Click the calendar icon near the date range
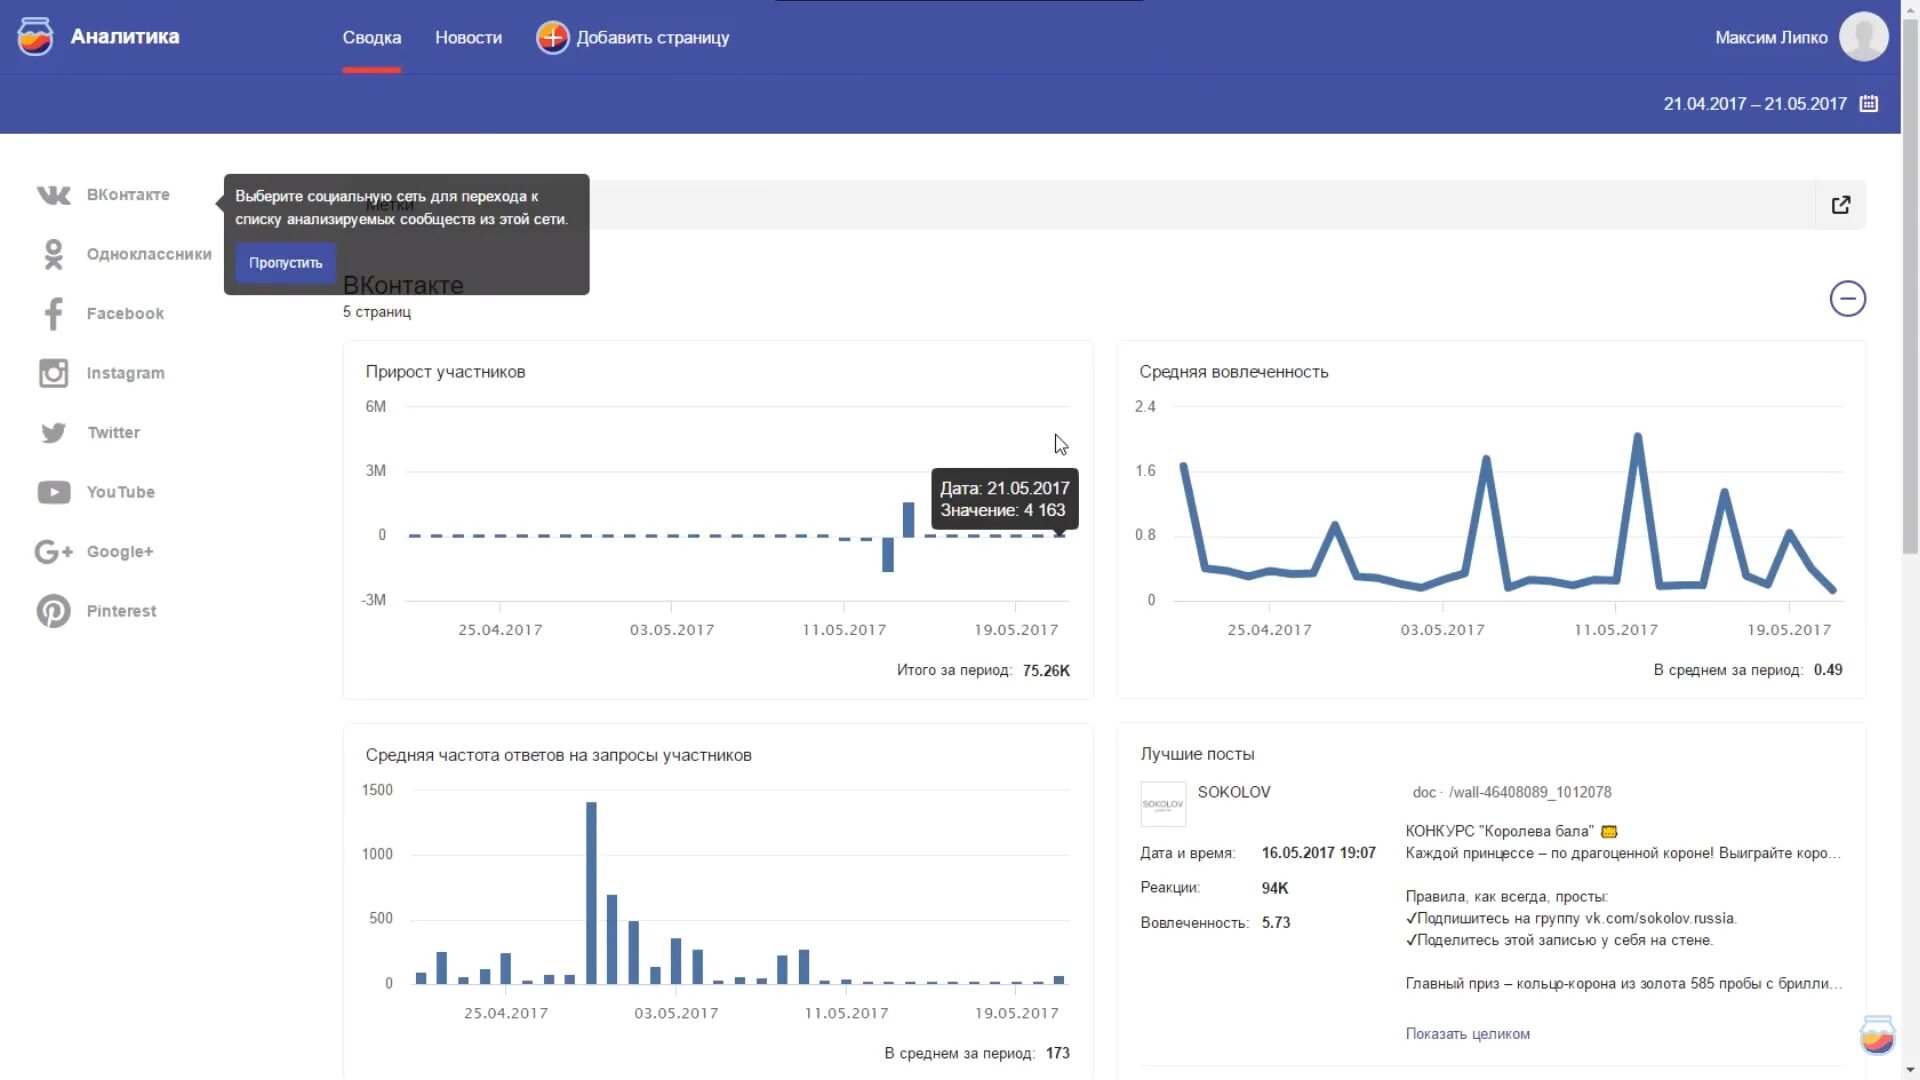The image size is (1920, 1080). [1870, 103]
